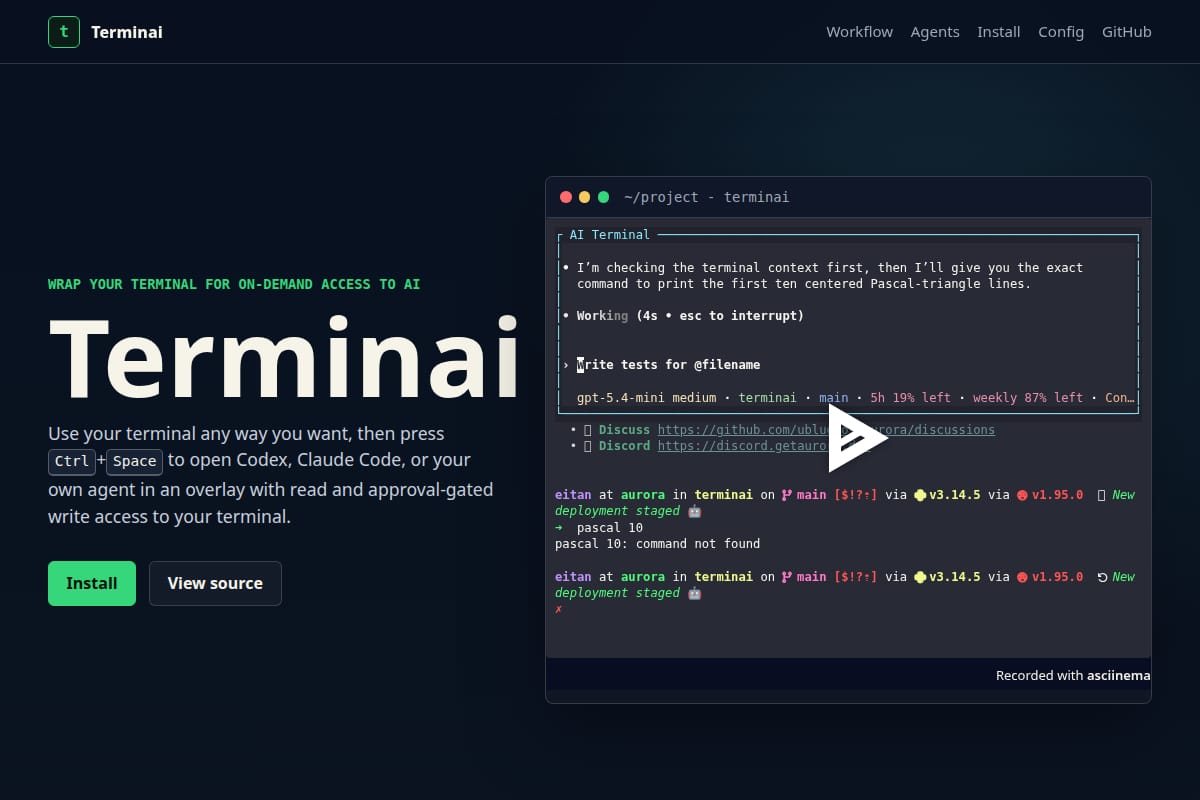This screenshot has width=1200, height=800.
Task: Click '5h 19% left' status text
Action: [x=910, y=398]
